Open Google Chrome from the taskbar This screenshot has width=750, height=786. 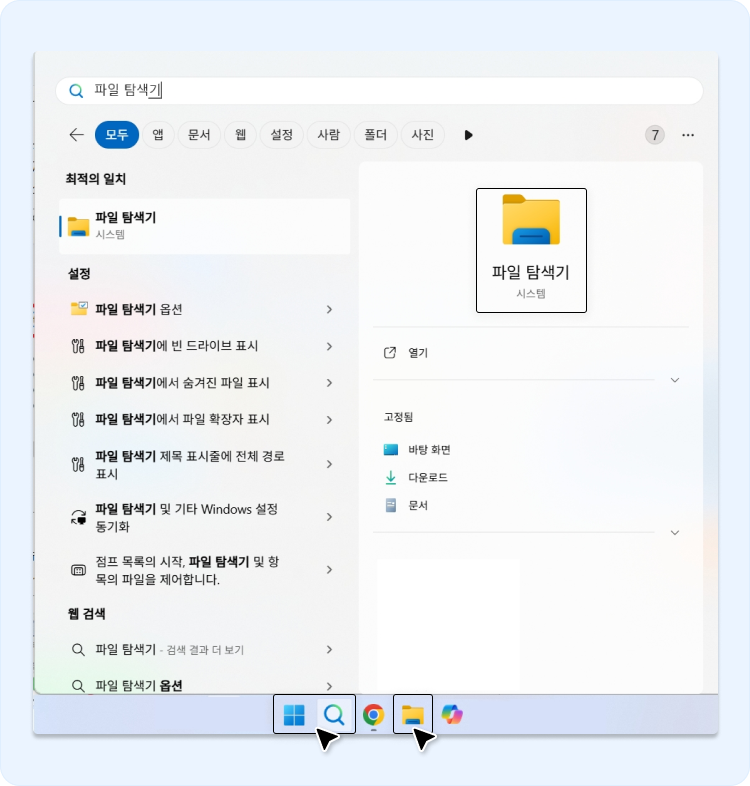373,715
